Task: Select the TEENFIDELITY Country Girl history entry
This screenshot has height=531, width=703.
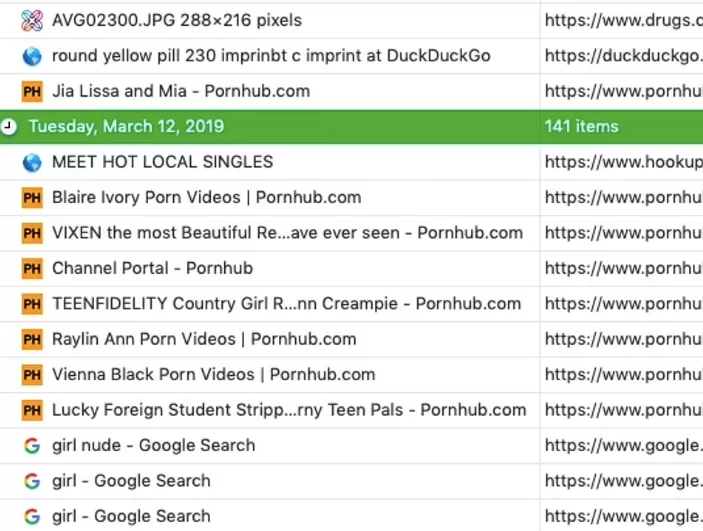Action: (286, 304)
